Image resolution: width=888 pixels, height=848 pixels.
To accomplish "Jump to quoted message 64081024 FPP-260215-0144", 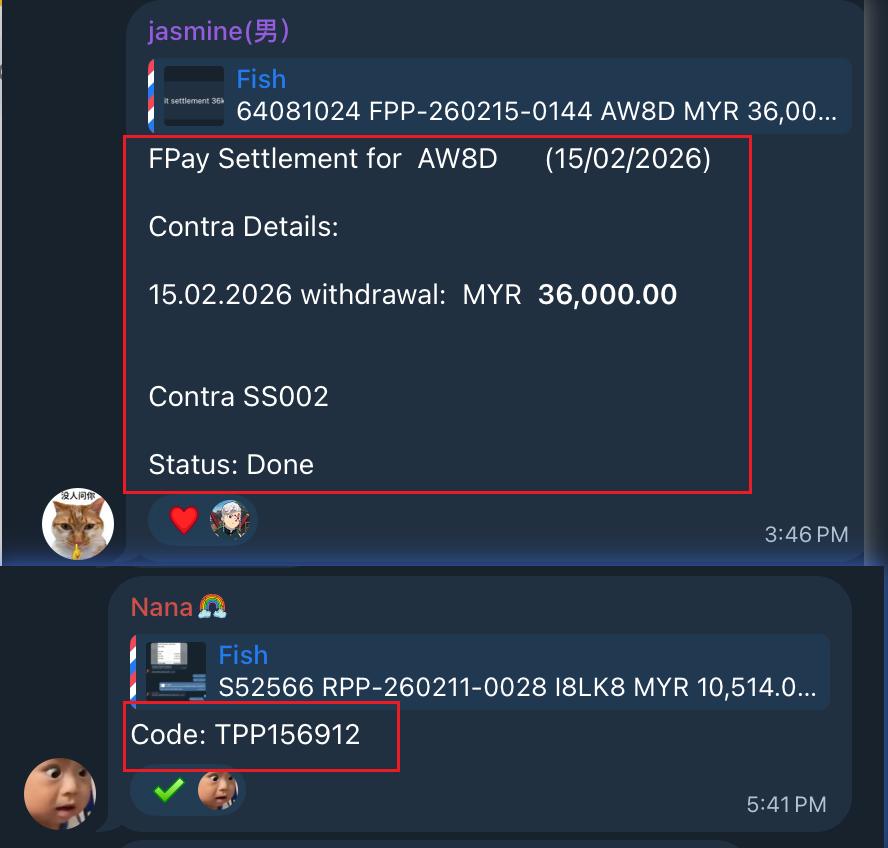I will pos(536,111).
